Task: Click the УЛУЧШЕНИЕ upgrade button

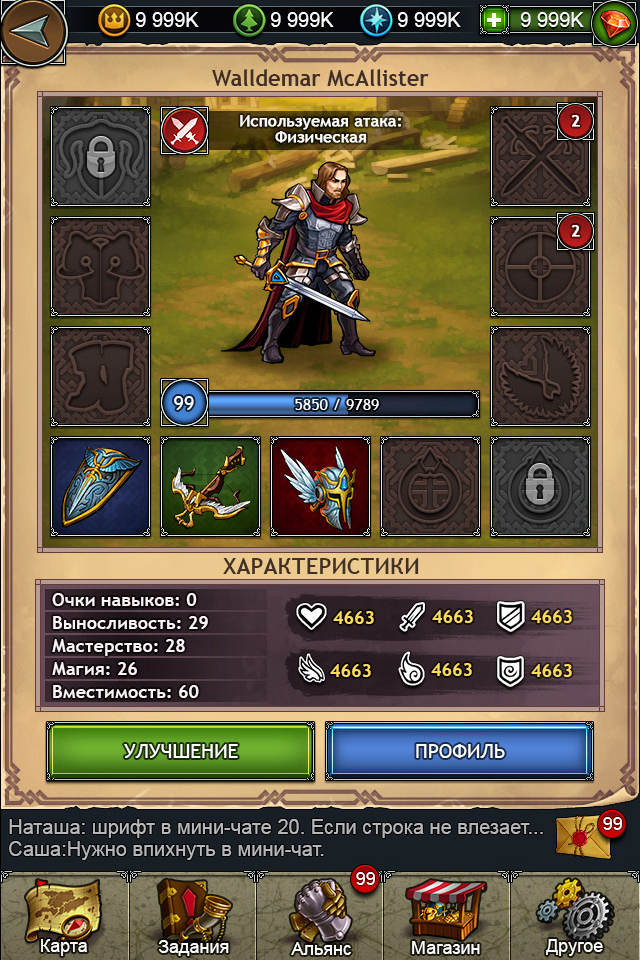Action: click(181, 751)
